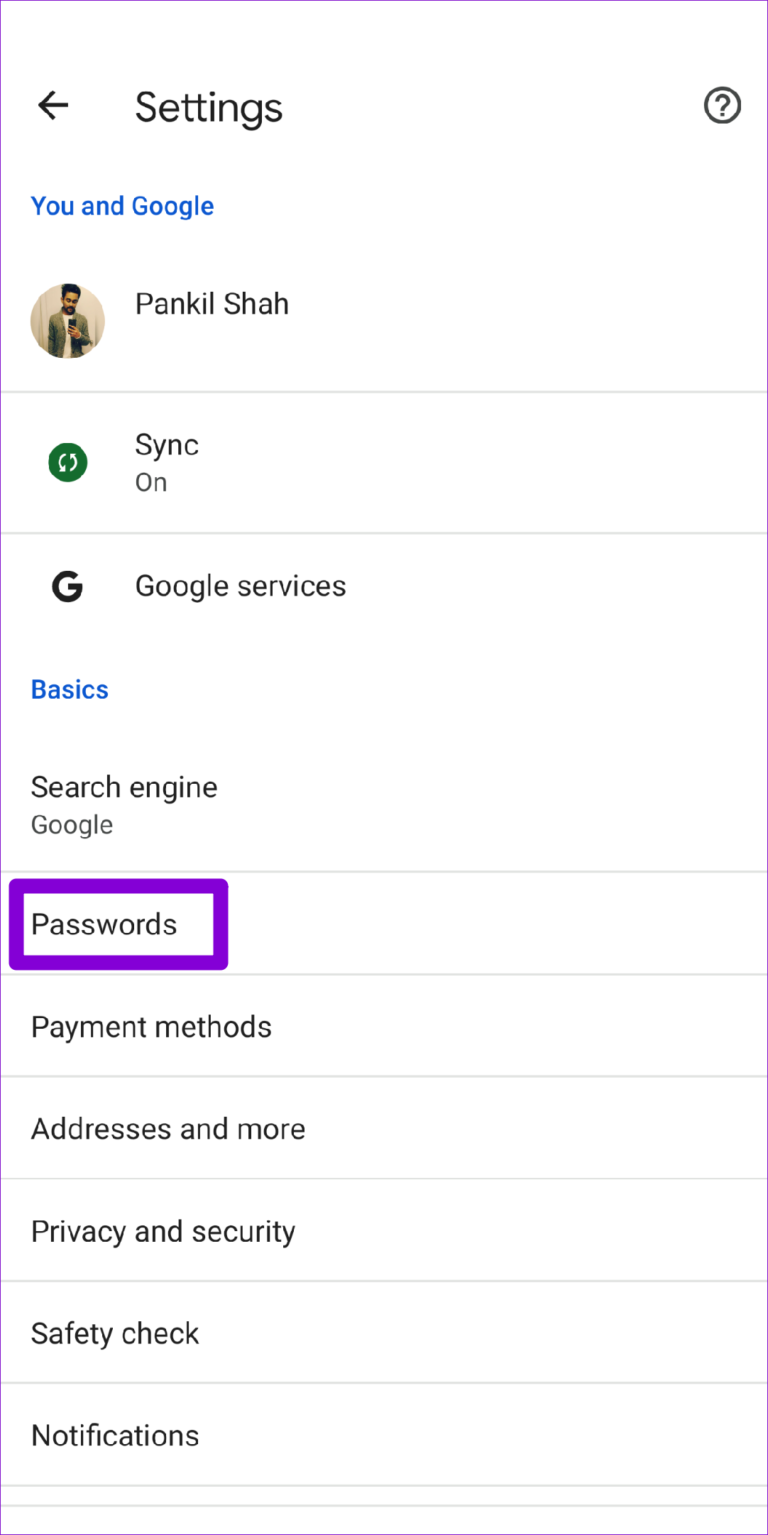
Task: Tap Pankil Shah's profile picture
Action: click(x=67, y=321)
